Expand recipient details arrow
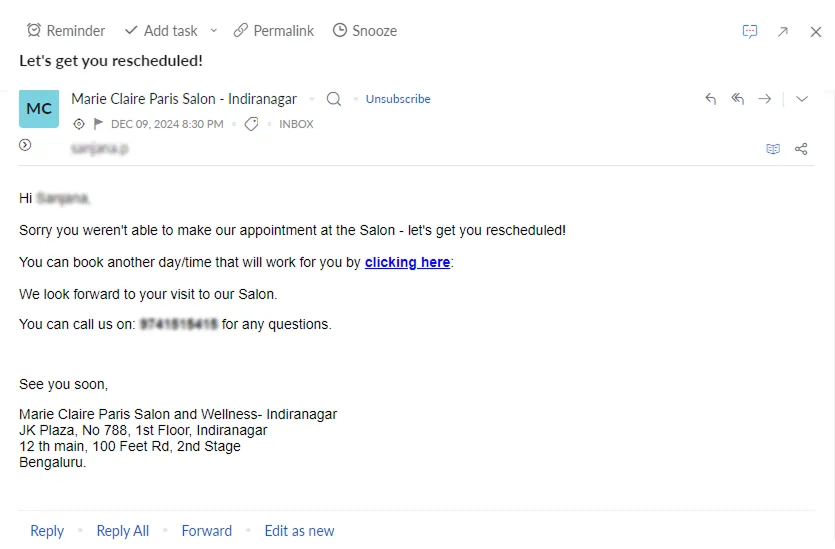Screen dimensions: 835x549 (x=25, y=145)
